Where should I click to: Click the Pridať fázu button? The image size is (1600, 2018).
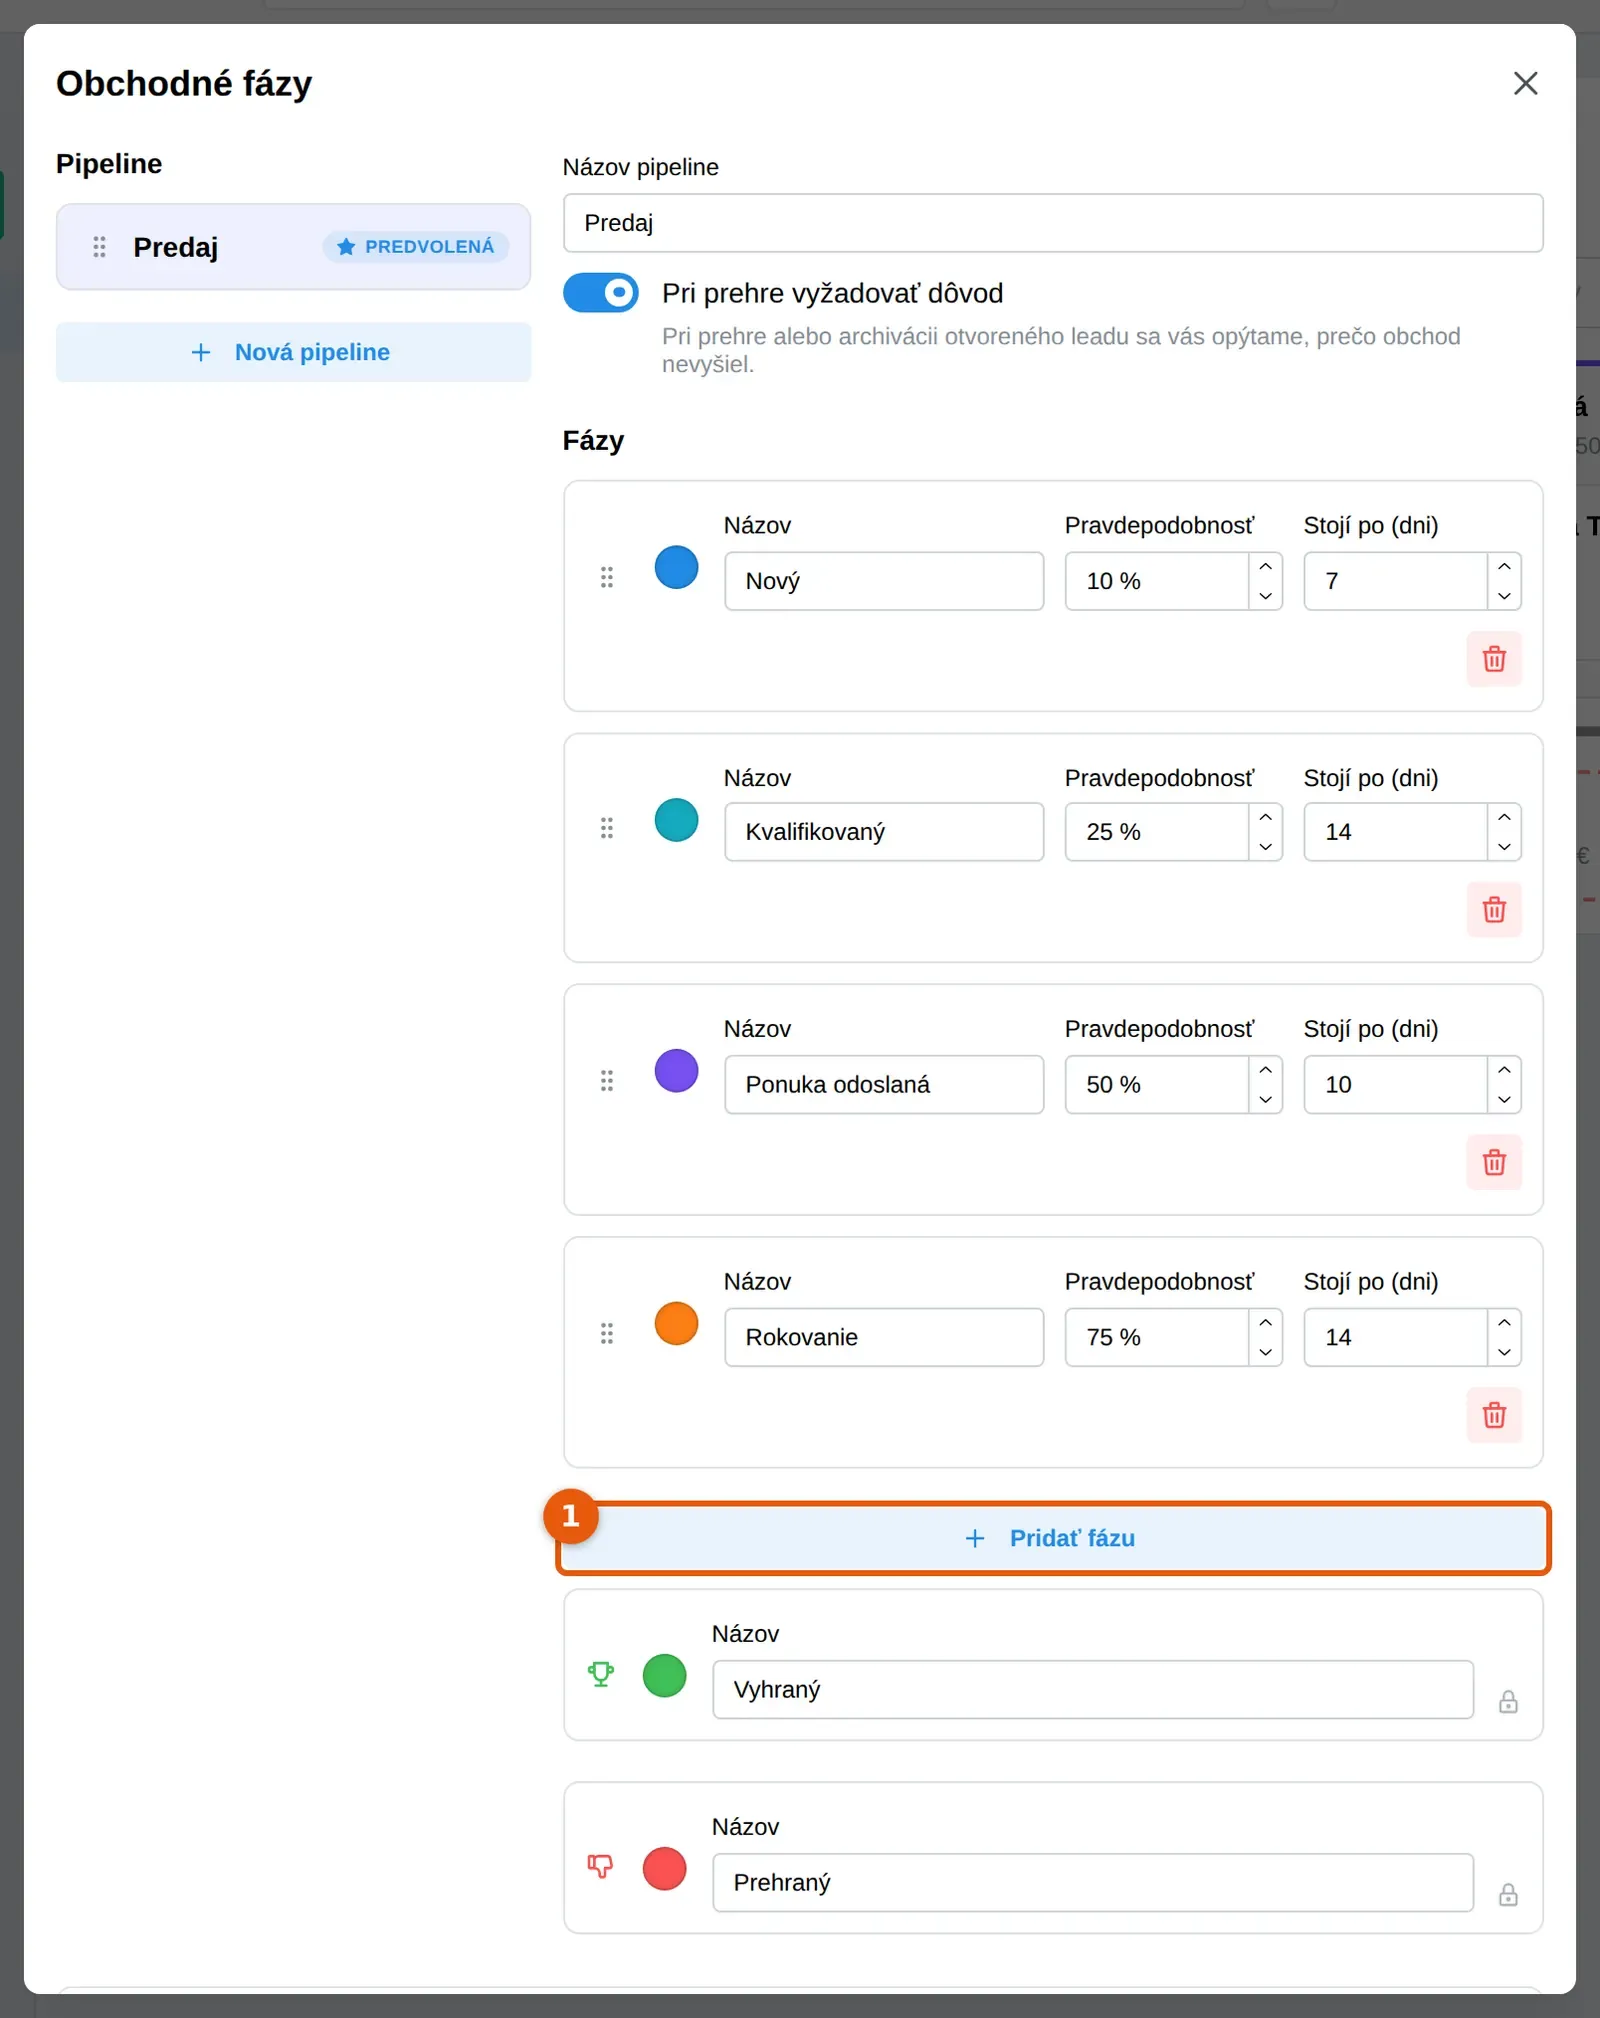pyautogui.click(x=1053, y=1538)
